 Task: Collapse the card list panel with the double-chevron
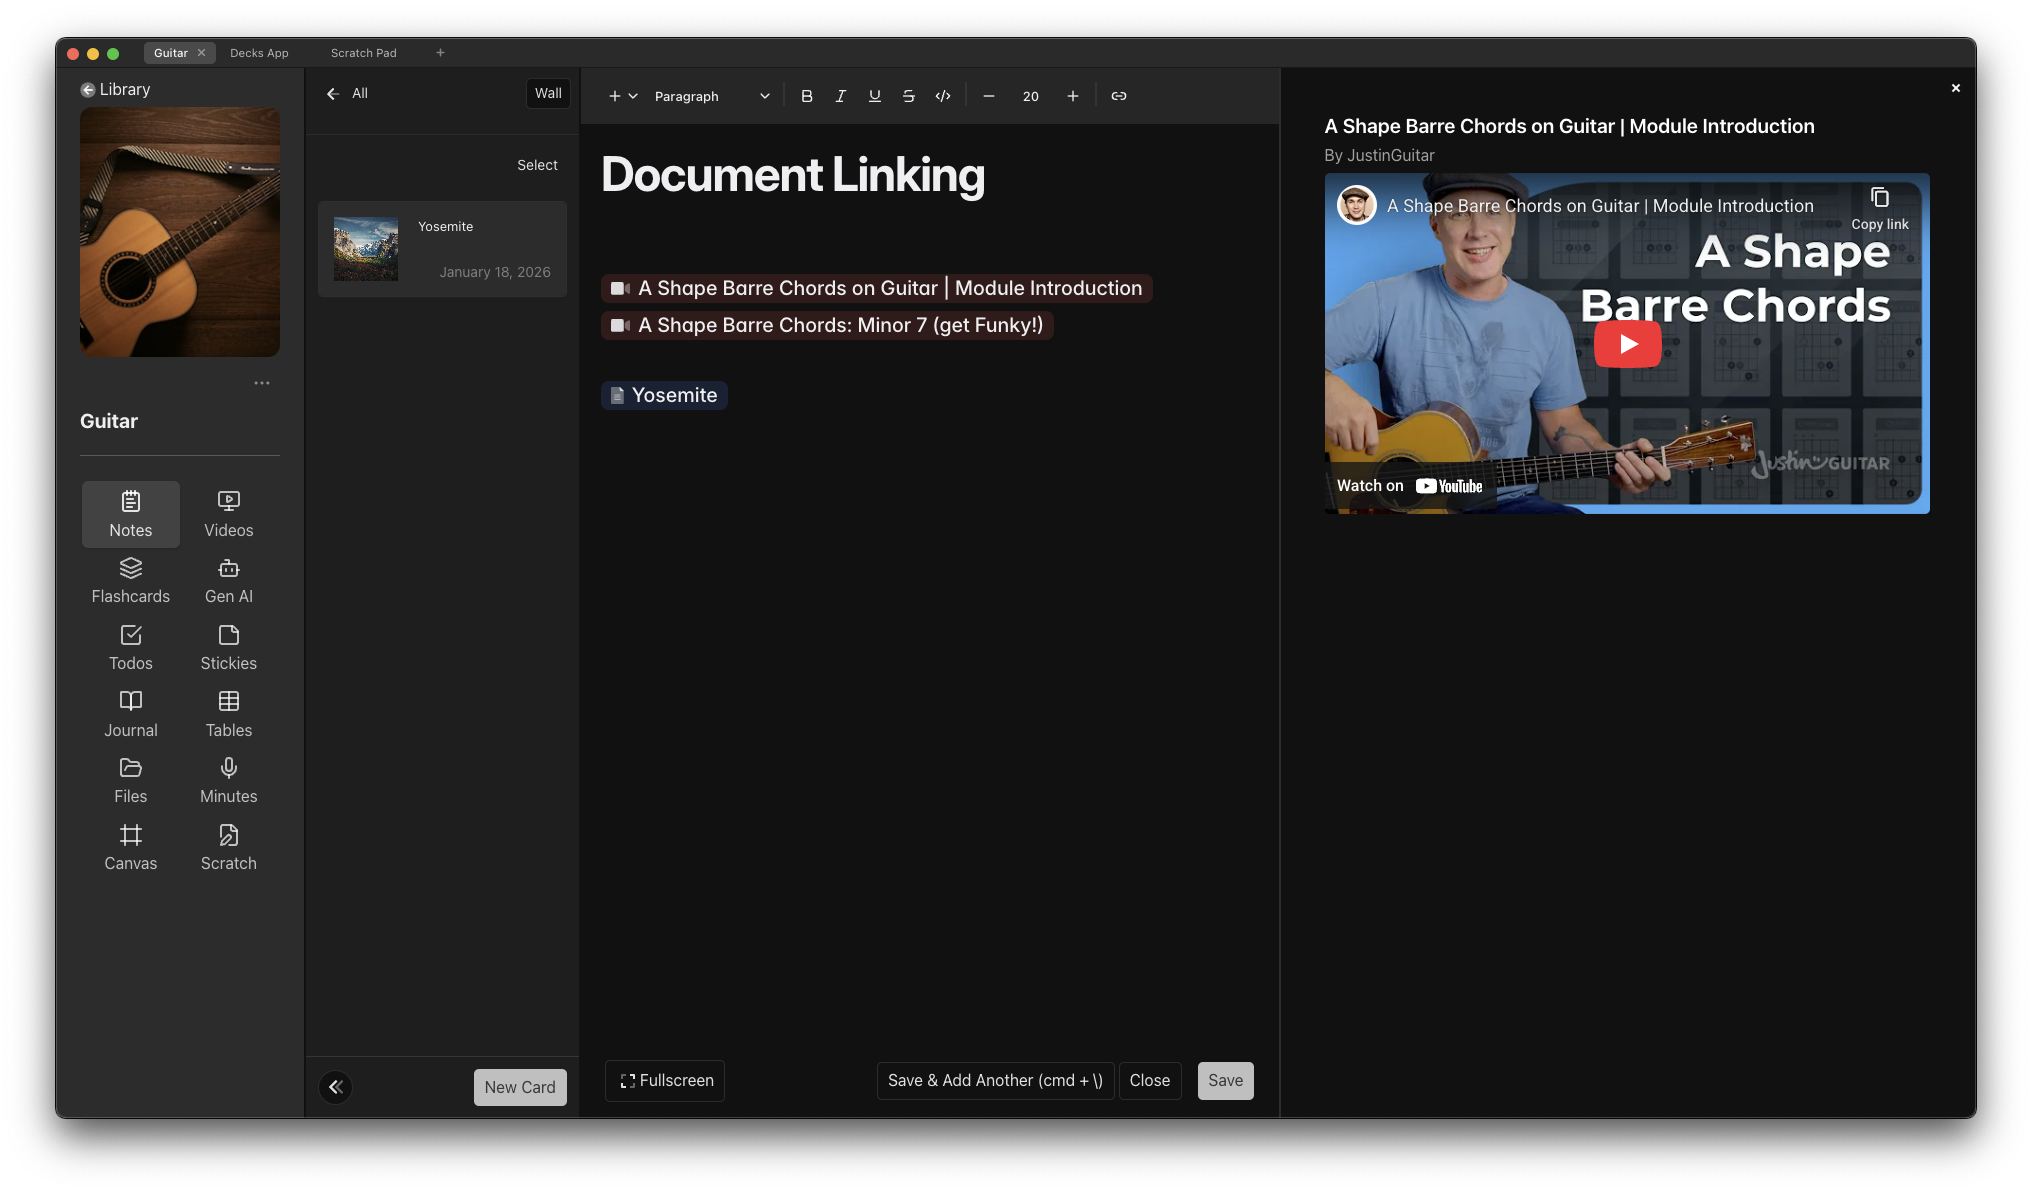click(x=335, y=1087)
